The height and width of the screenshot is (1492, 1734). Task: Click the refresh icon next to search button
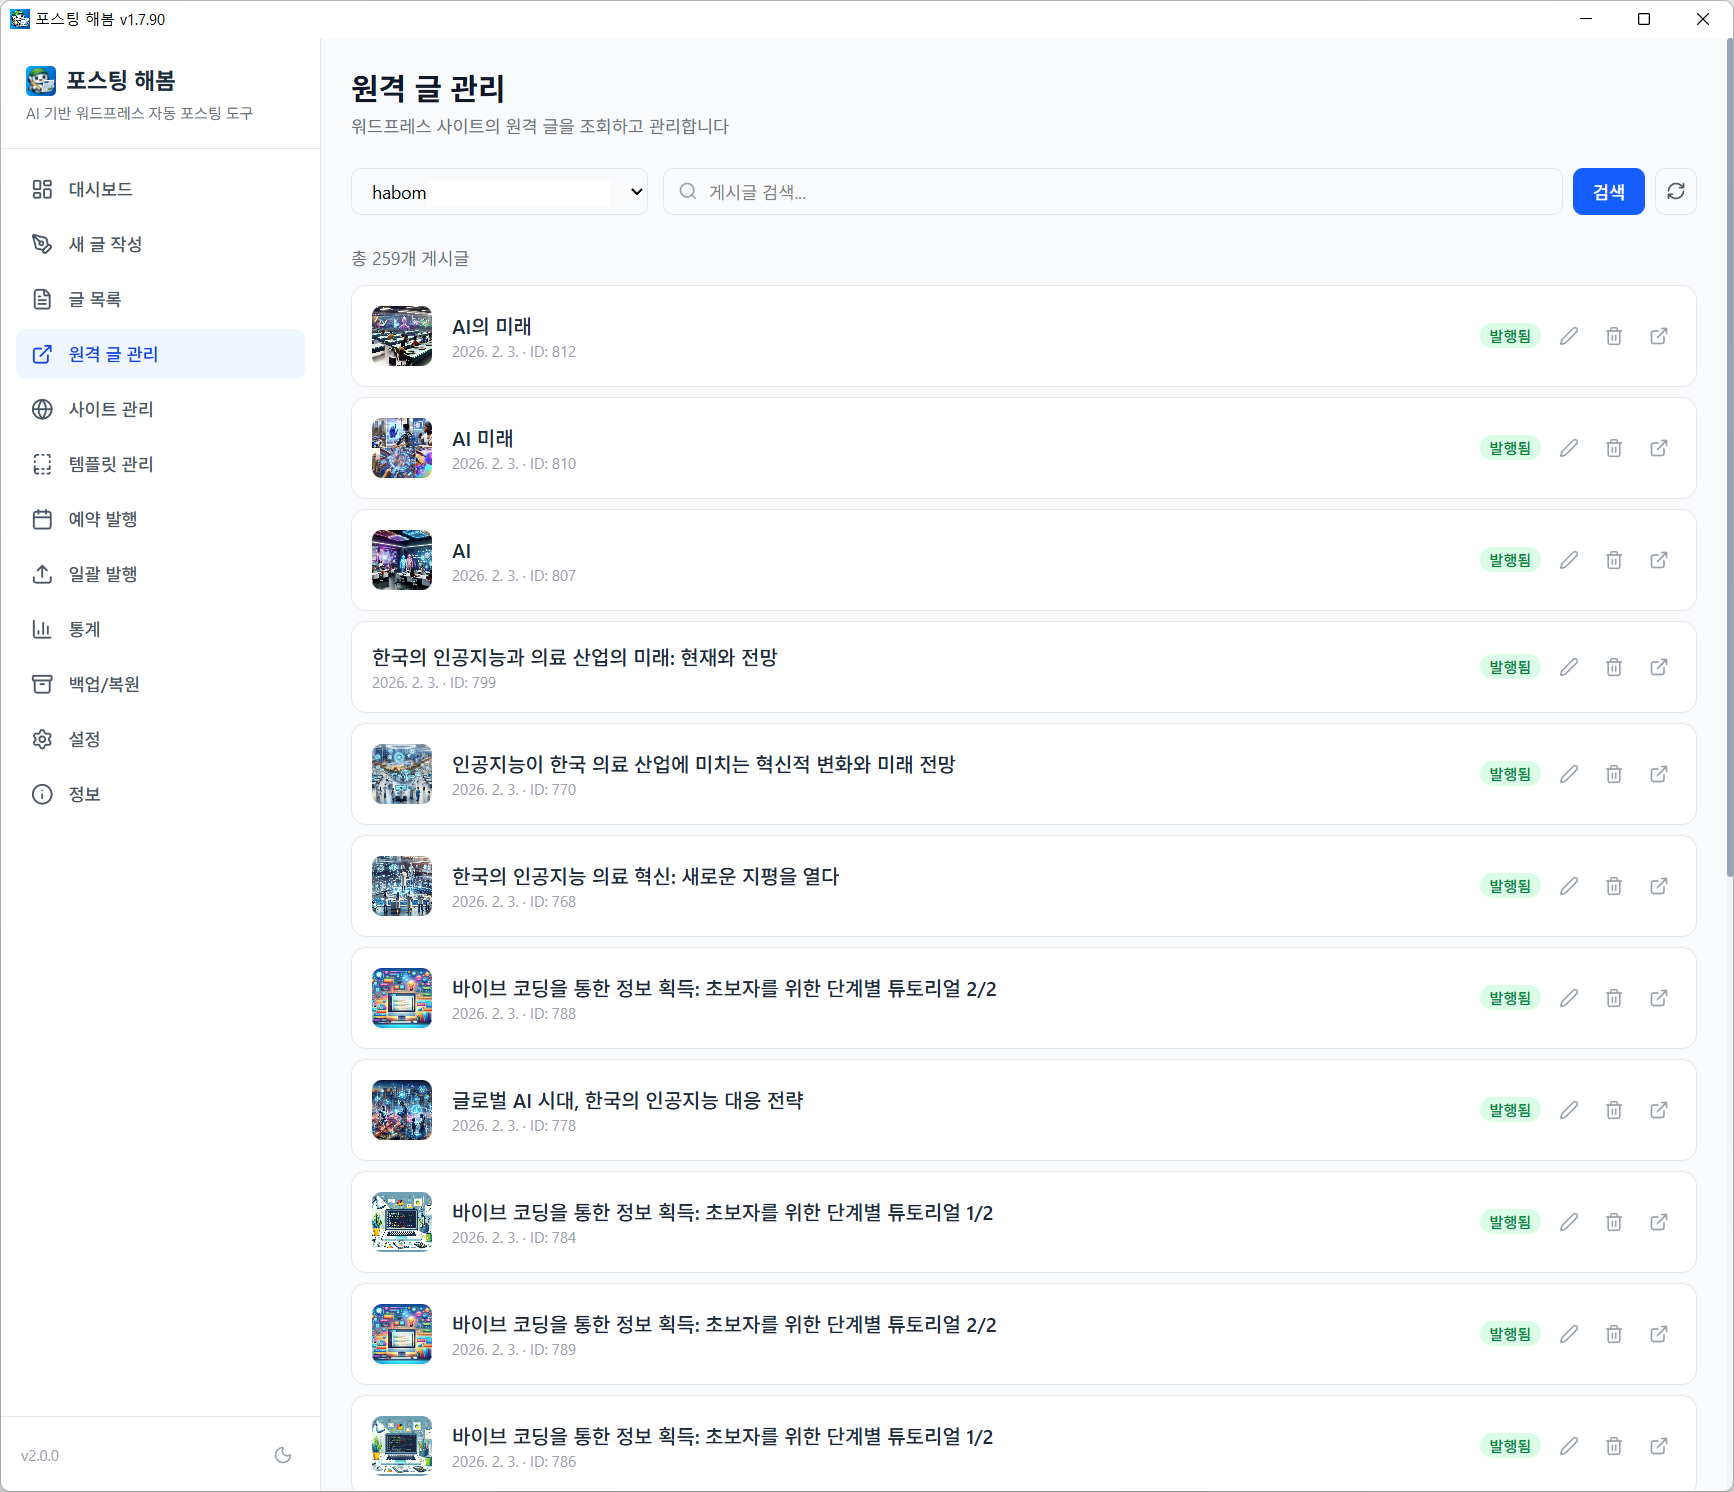coord(1676,191)
